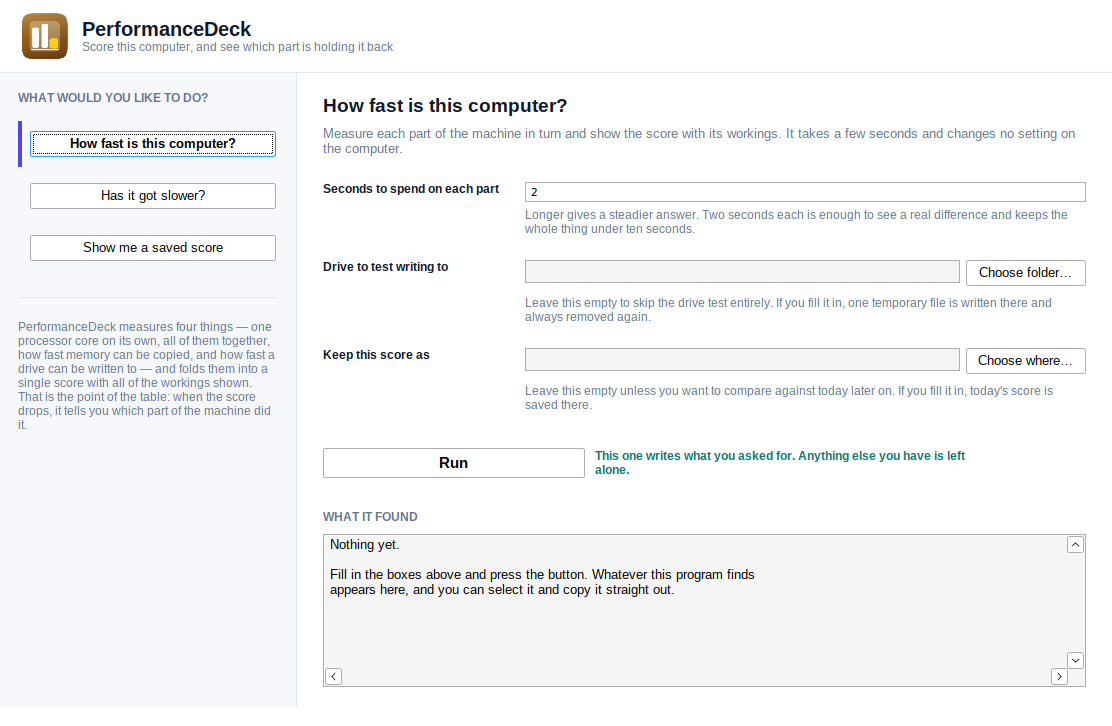Open the 'Choose where…' save dialog

1025,361
